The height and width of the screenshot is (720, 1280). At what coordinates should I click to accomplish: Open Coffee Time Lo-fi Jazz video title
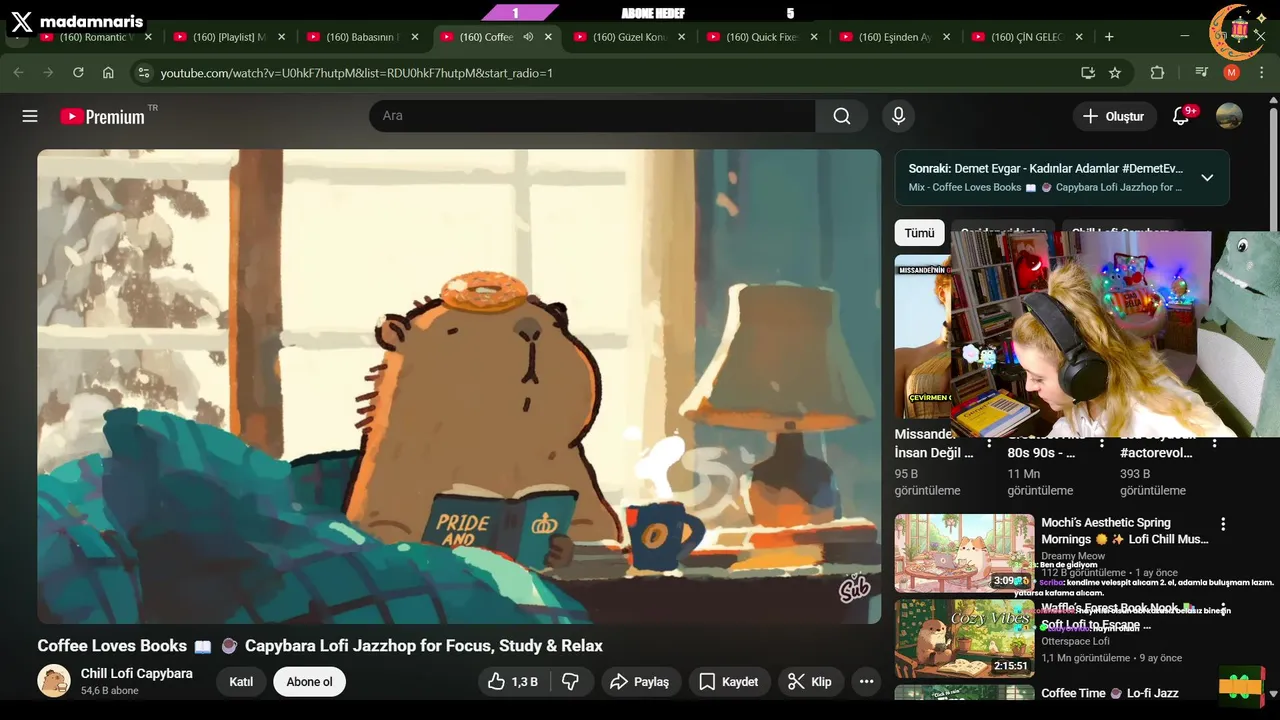click(x=1110, y=693)
